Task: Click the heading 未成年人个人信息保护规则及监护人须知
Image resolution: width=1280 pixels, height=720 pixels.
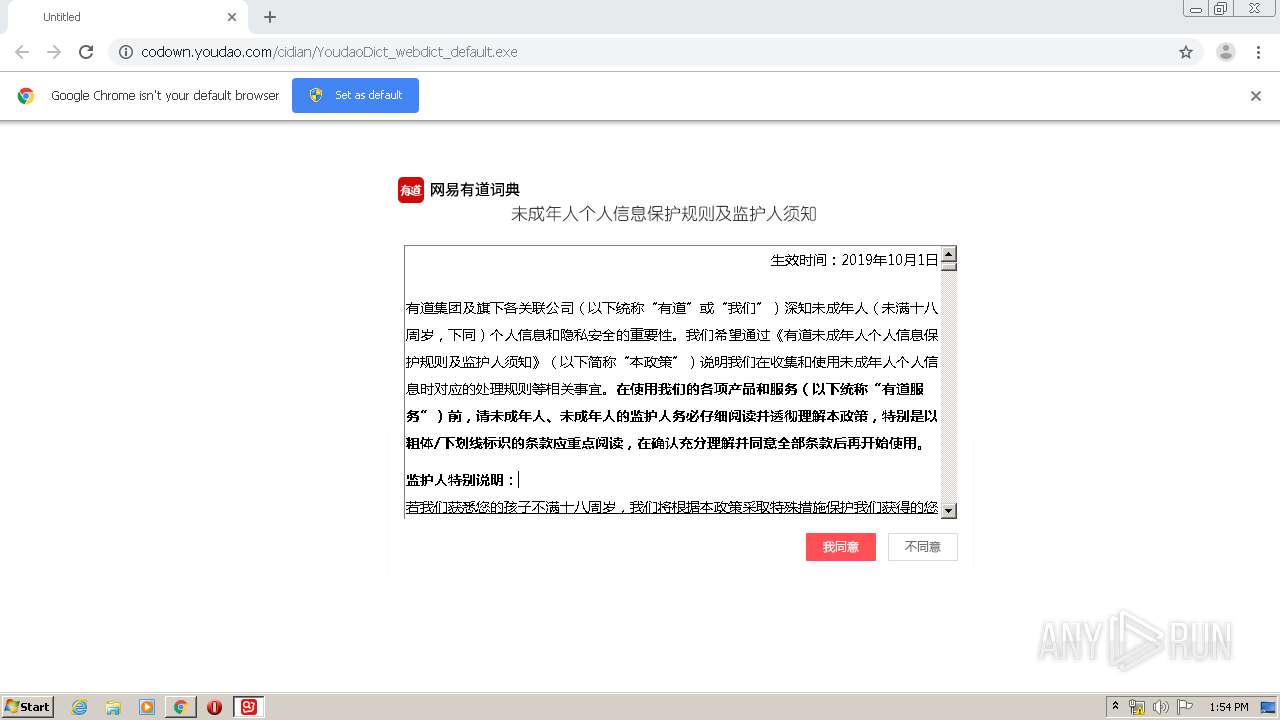Action: (664, 214)
